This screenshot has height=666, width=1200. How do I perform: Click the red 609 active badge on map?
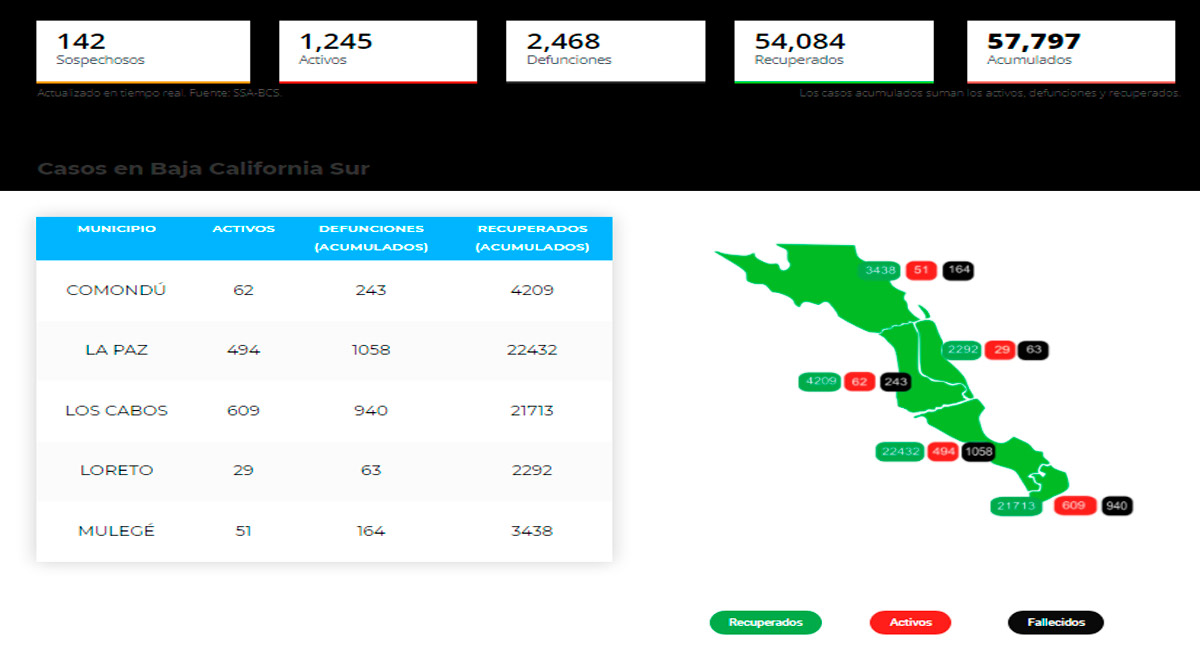click(1073, 506)
